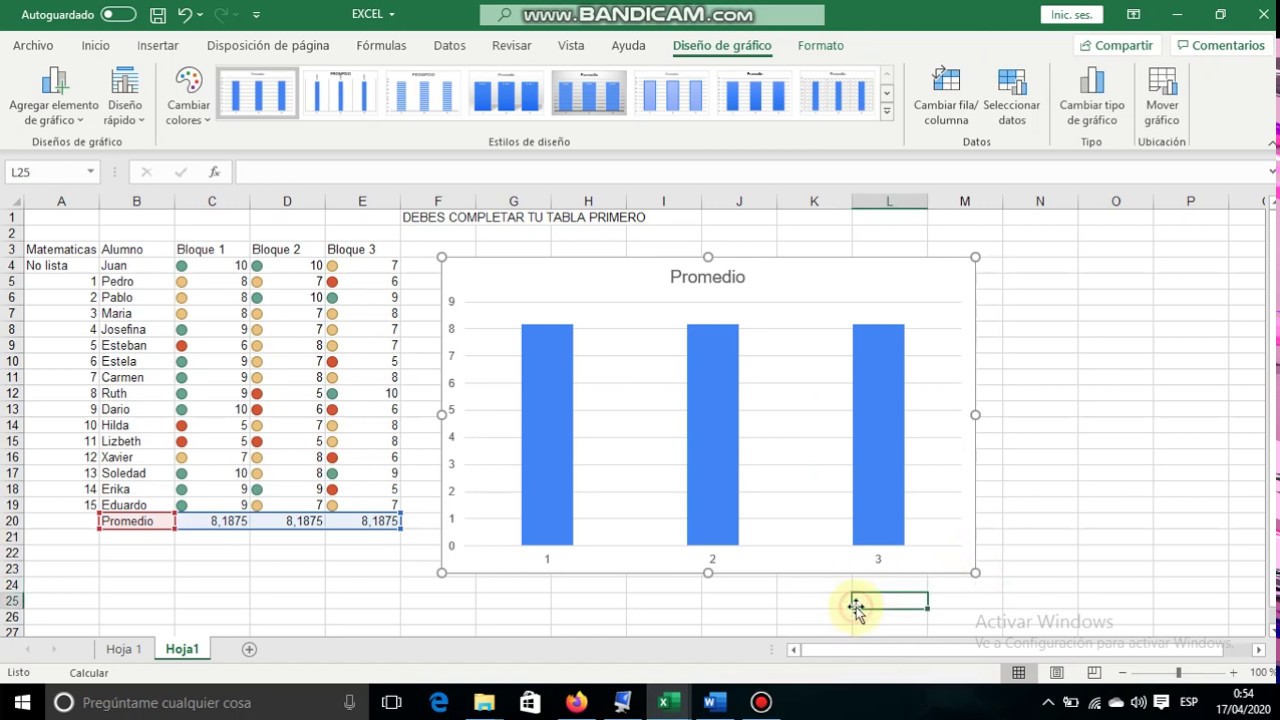Click the Bandicam record icon in taskbar
This screenshot has width=1280, height=720.
pyautogui.click(x=761, y=702)
